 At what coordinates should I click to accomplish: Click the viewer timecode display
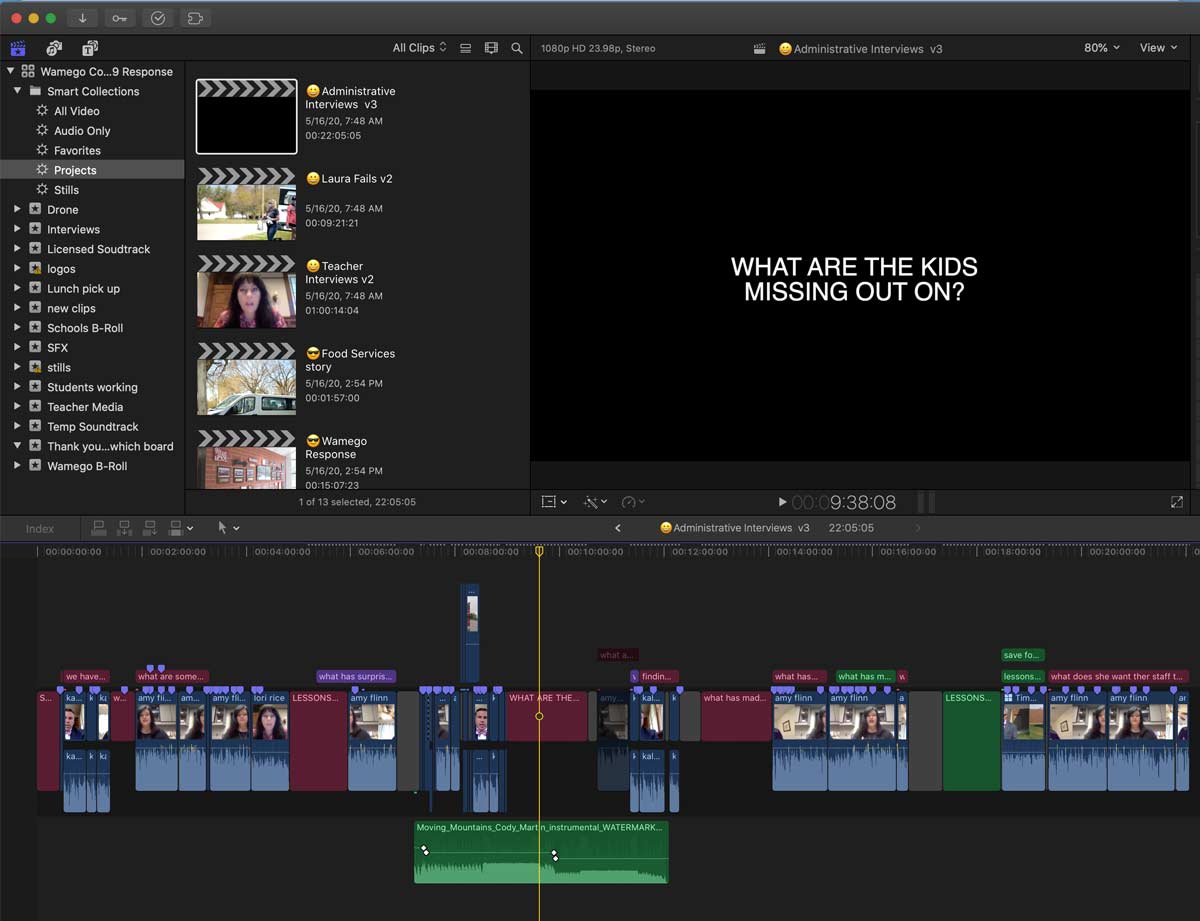[x=844, y=502]
